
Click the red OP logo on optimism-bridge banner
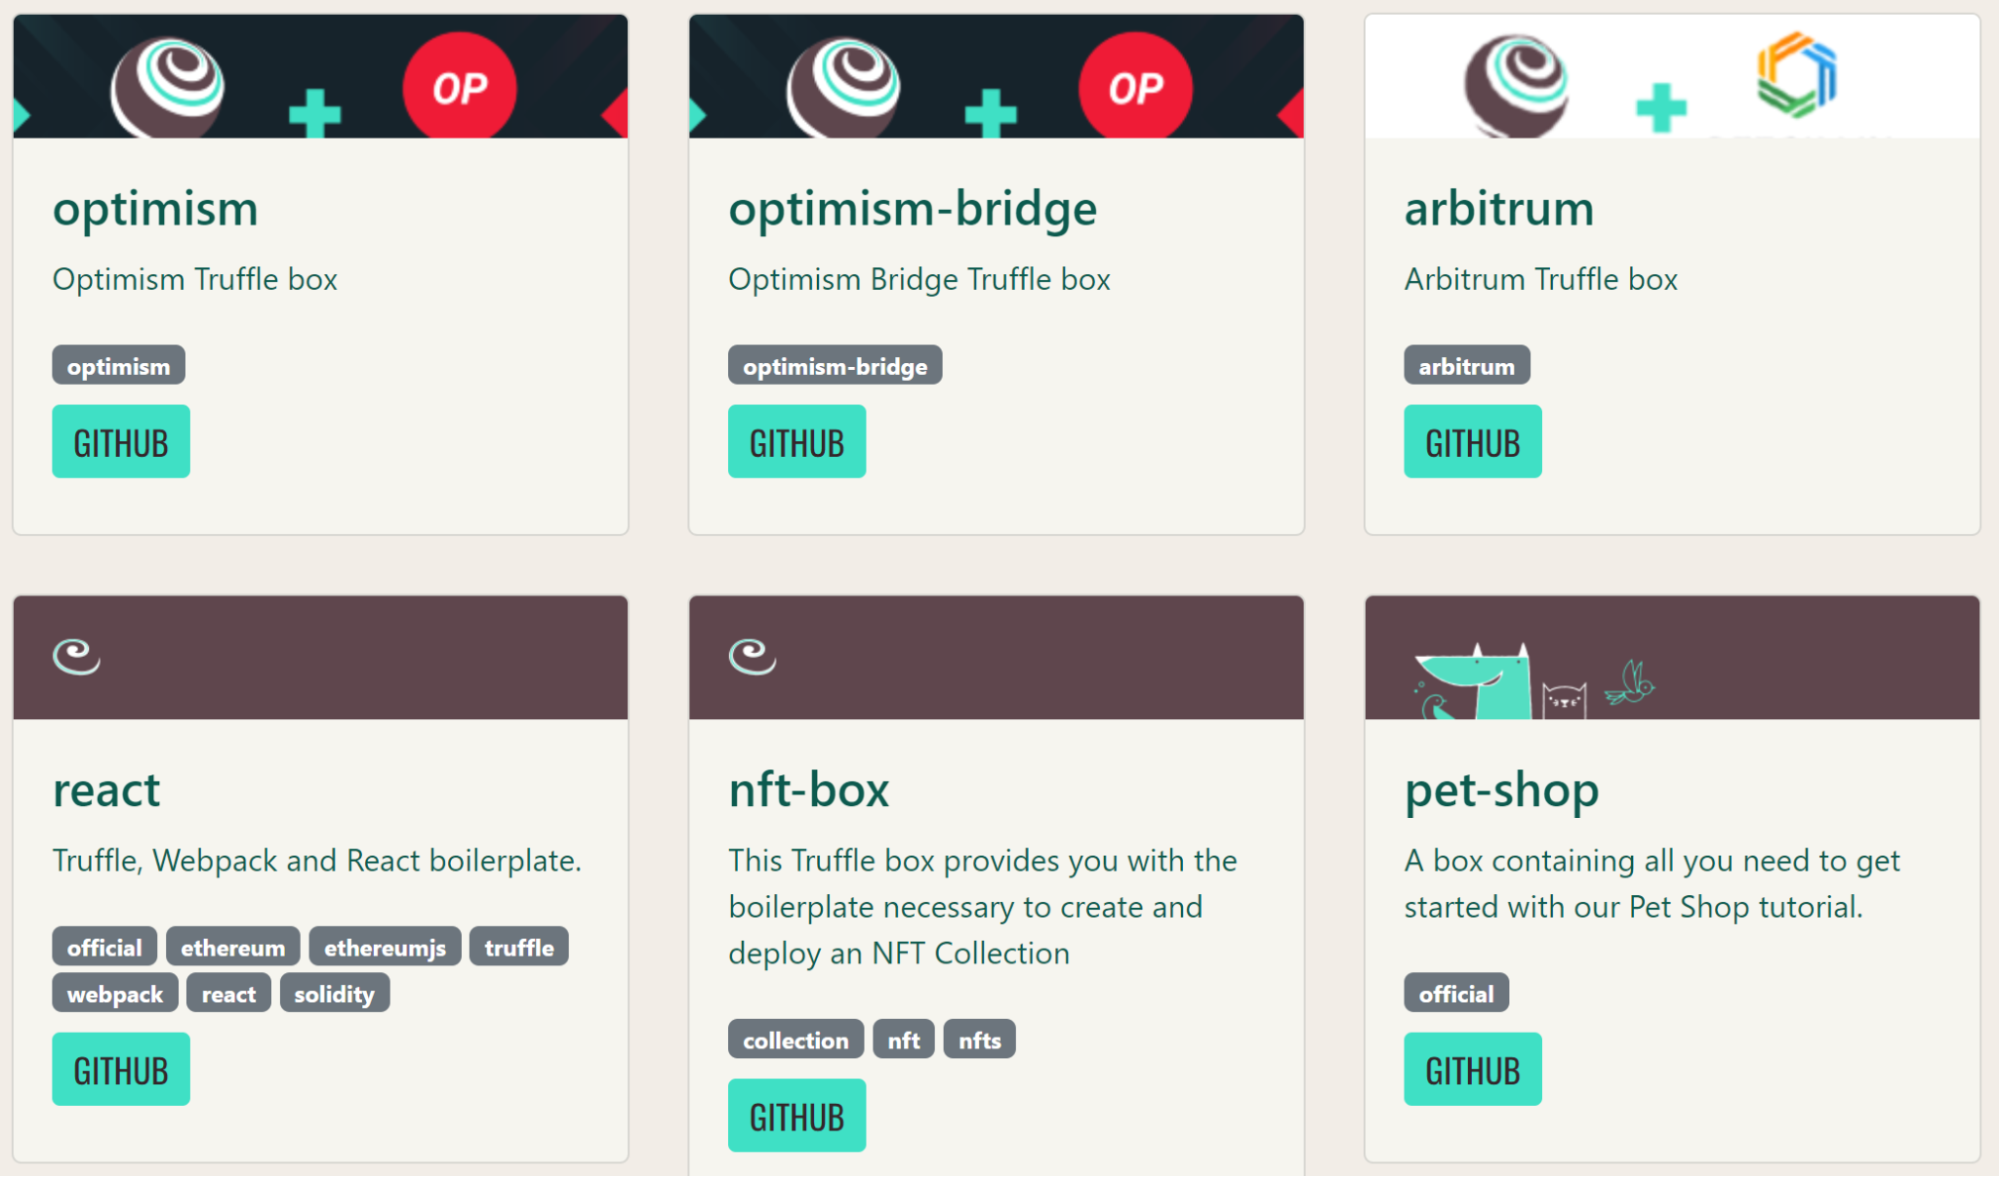click(x=1135, y=88)
